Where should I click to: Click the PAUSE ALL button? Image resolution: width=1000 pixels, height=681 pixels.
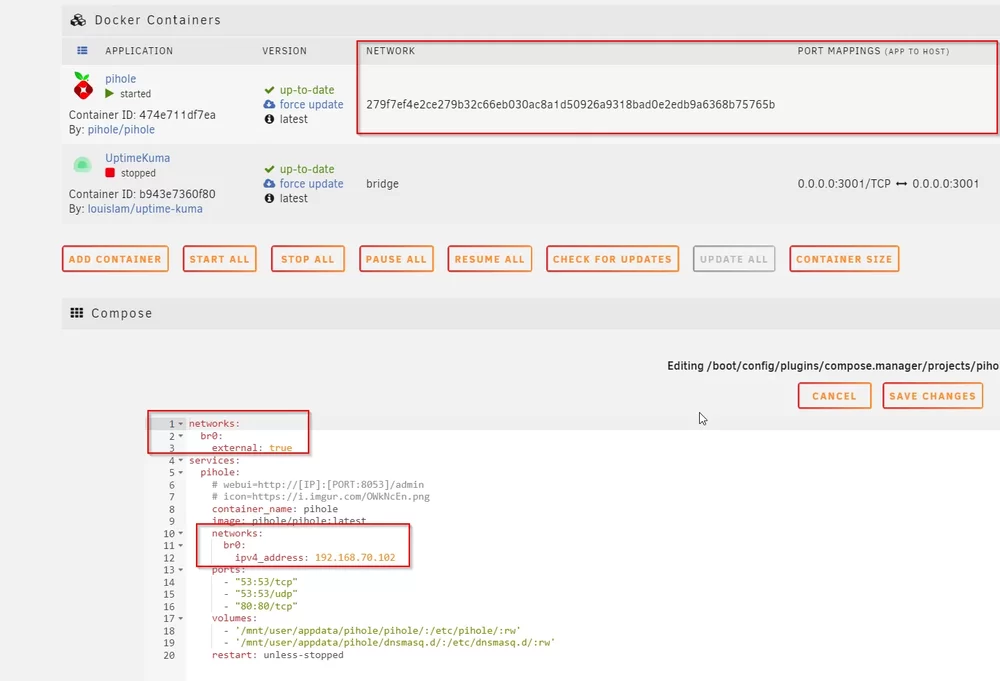click(396, 259)
